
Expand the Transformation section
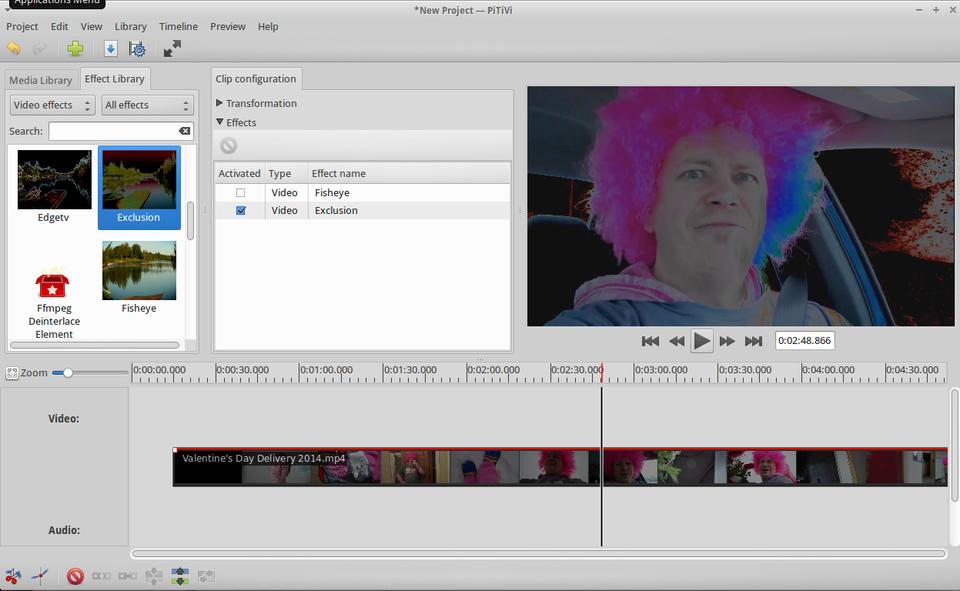click(x=220, y=103)
